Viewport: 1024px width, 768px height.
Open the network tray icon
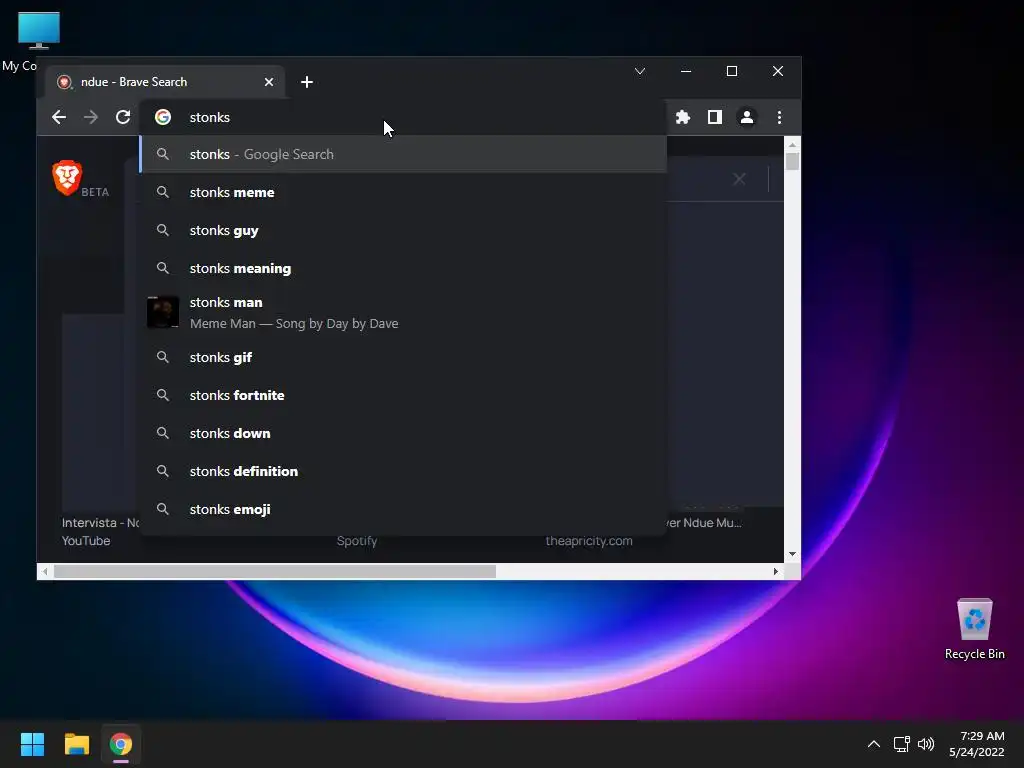click(x=901, y=744)
